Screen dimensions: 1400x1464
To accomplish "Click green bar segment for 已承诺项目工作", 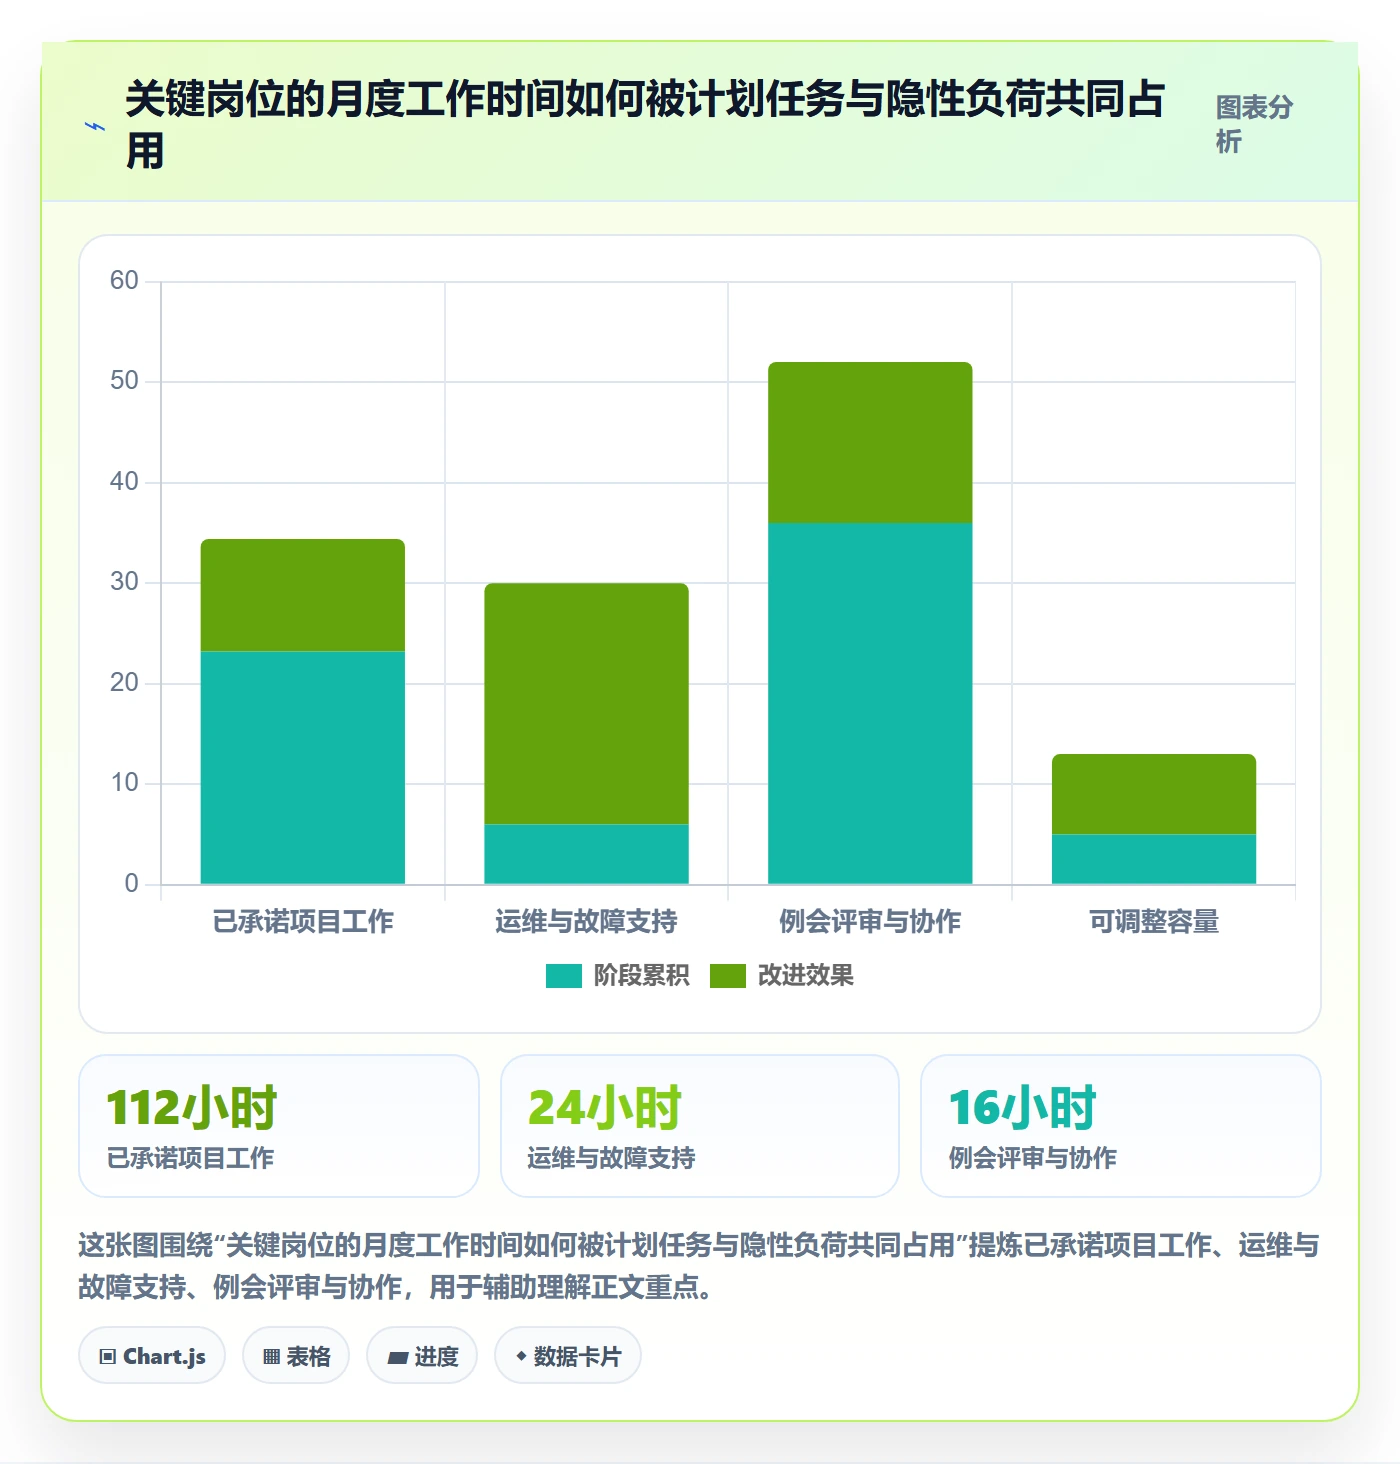I will click(303, 596).
